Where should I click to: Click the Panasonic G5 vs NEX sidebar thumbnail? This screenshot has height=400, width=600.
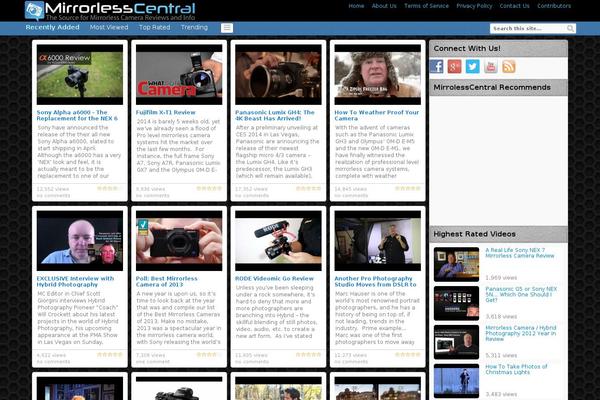pos(456,303)
